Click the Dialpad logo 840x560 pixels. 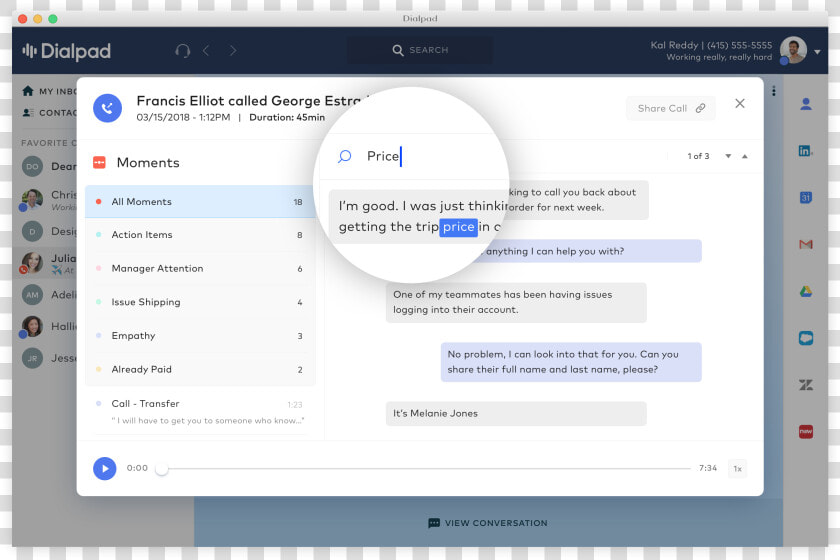click(66, 51)
